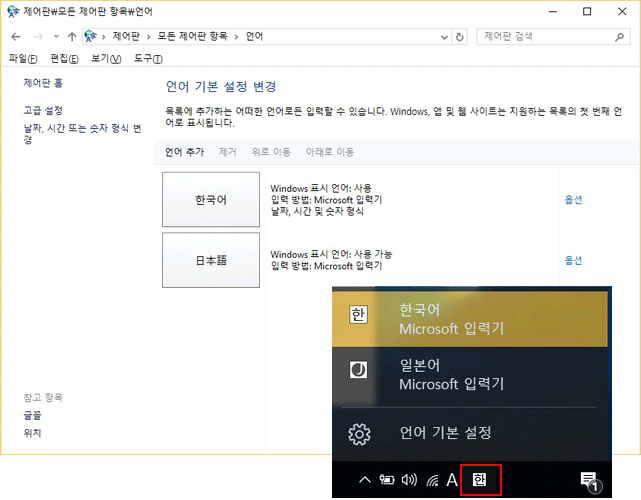Expand chevron after 제어판 breadcrumb
The image size is (641, 500).
(148, 37)
